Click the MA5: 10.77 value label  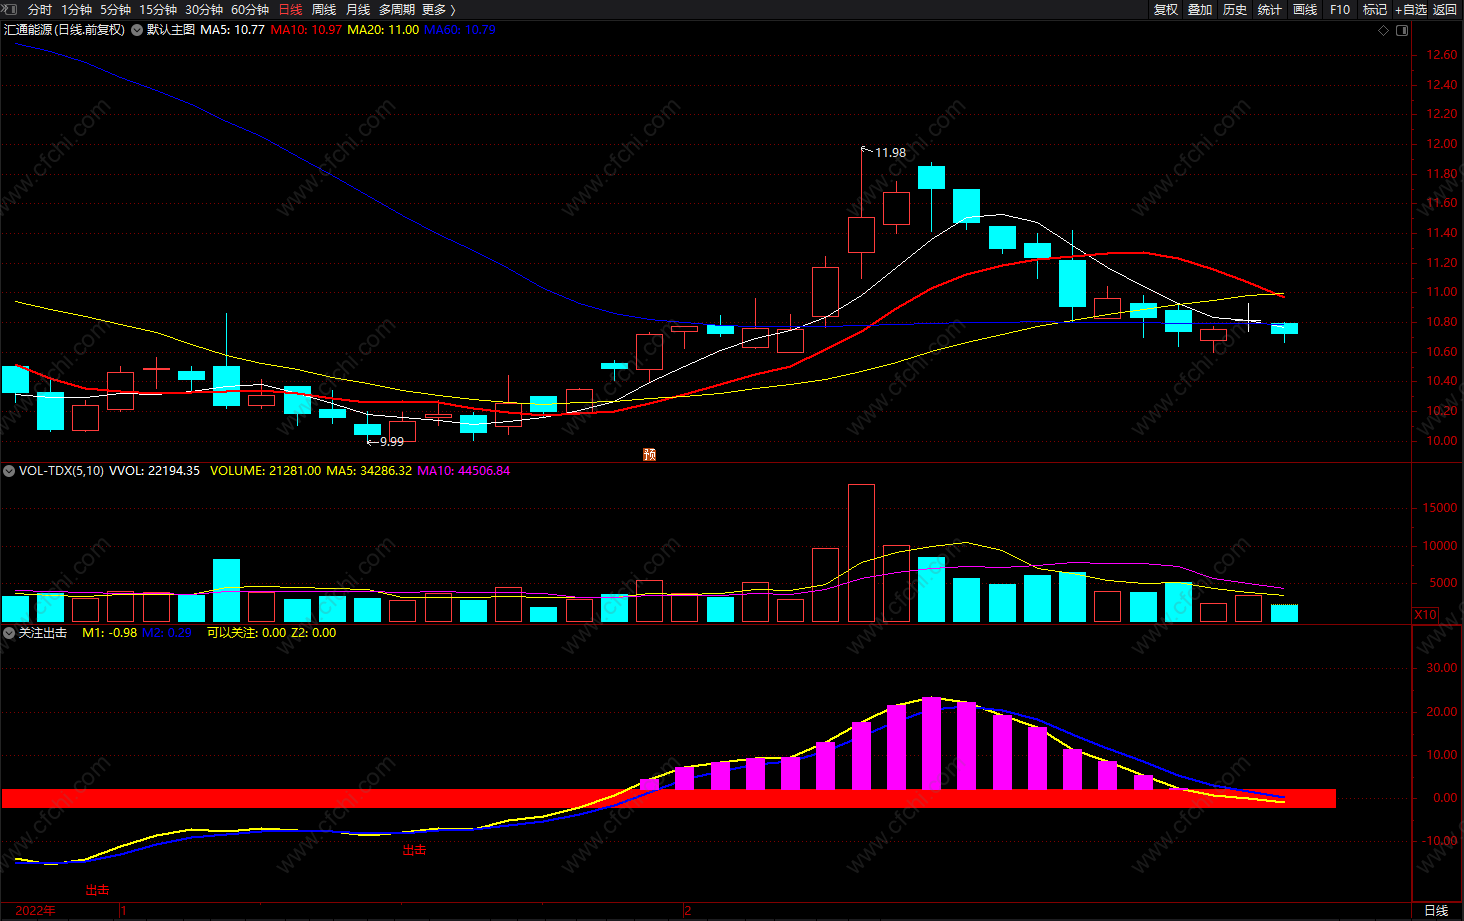[232, 30]
